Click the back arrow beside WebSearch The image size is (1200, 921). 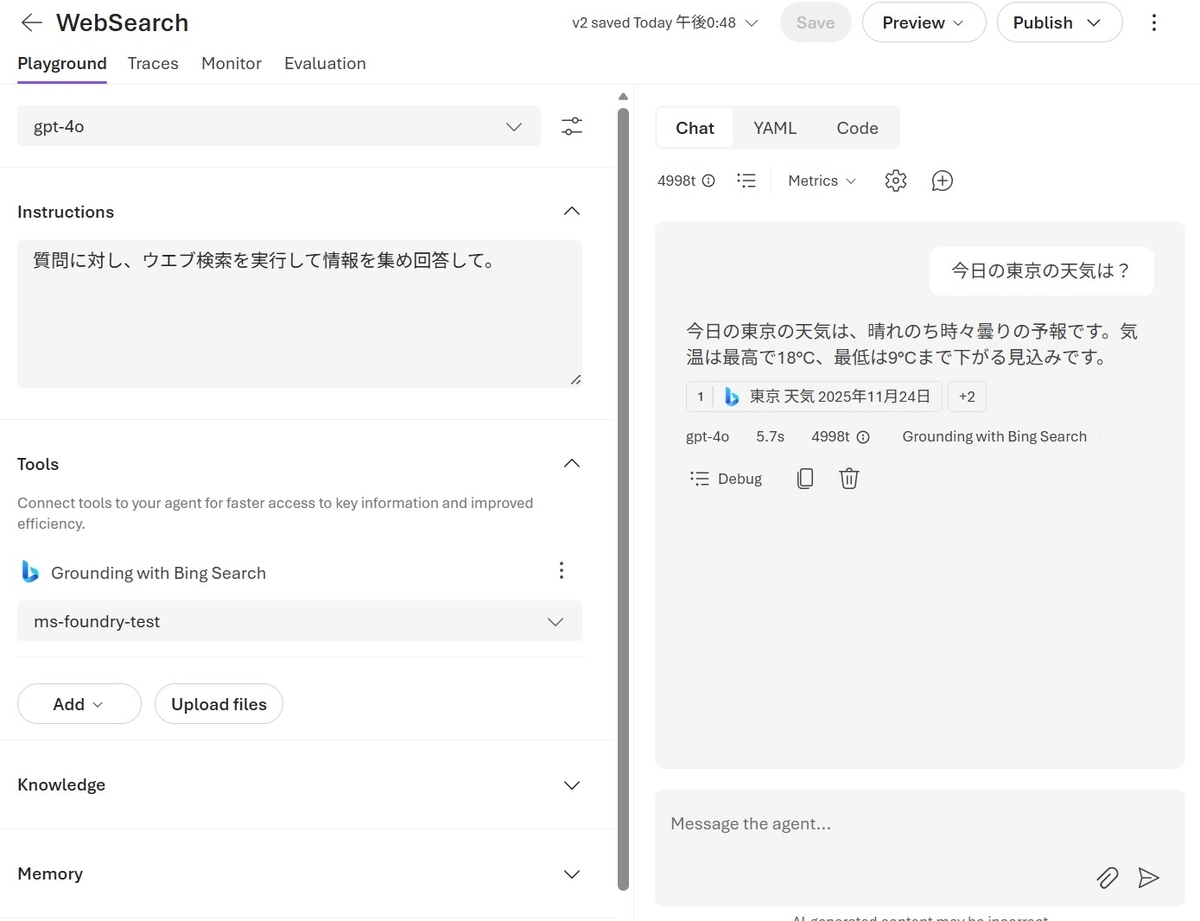click(x=32, y=22)
